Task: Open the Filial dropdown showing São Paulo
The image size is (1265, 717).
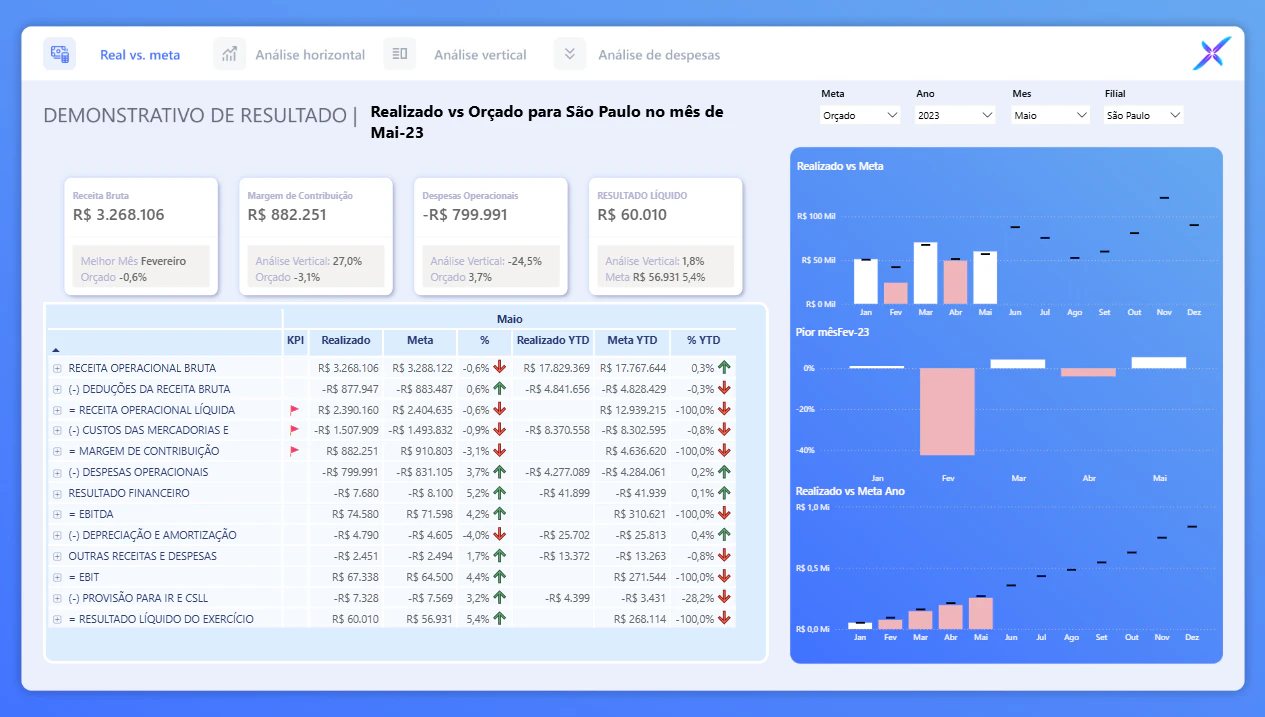Action: pyautogui.click(x=1144, y=115)
